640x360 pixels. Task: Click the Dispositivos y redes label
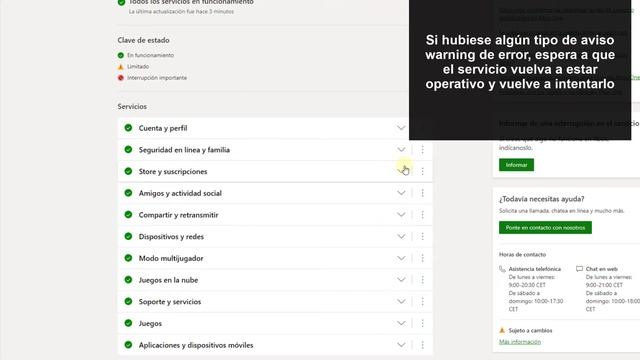[171, 237]
